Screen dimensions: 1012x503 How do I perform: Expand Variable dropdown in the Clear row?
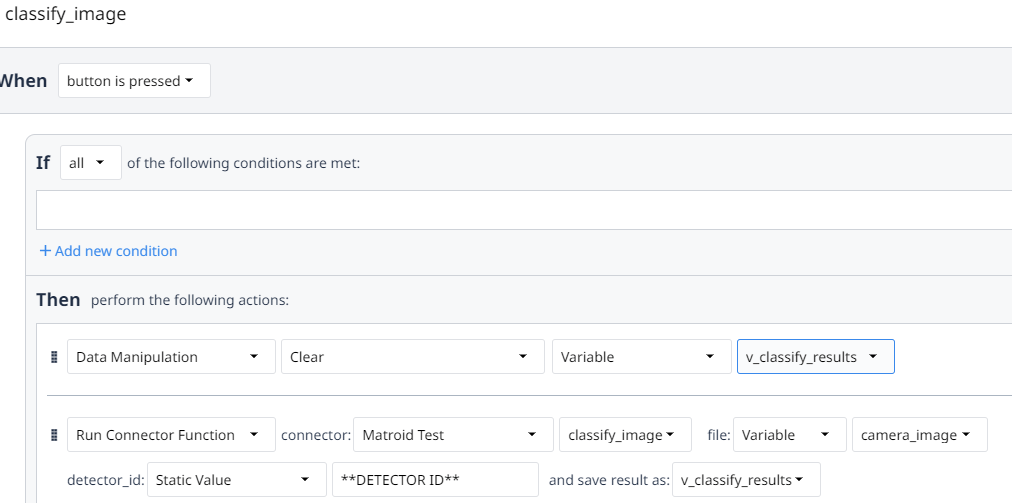pyautogui.click(x=641, y=357)
